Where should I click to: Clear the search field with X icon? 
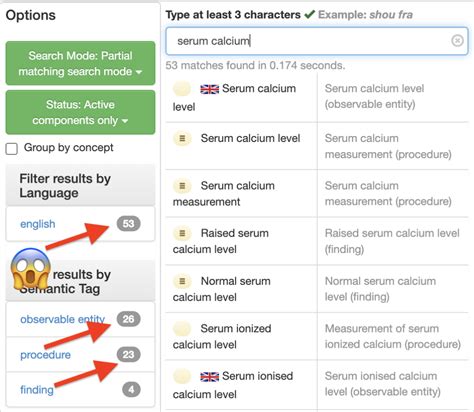[x=457, y=41]
